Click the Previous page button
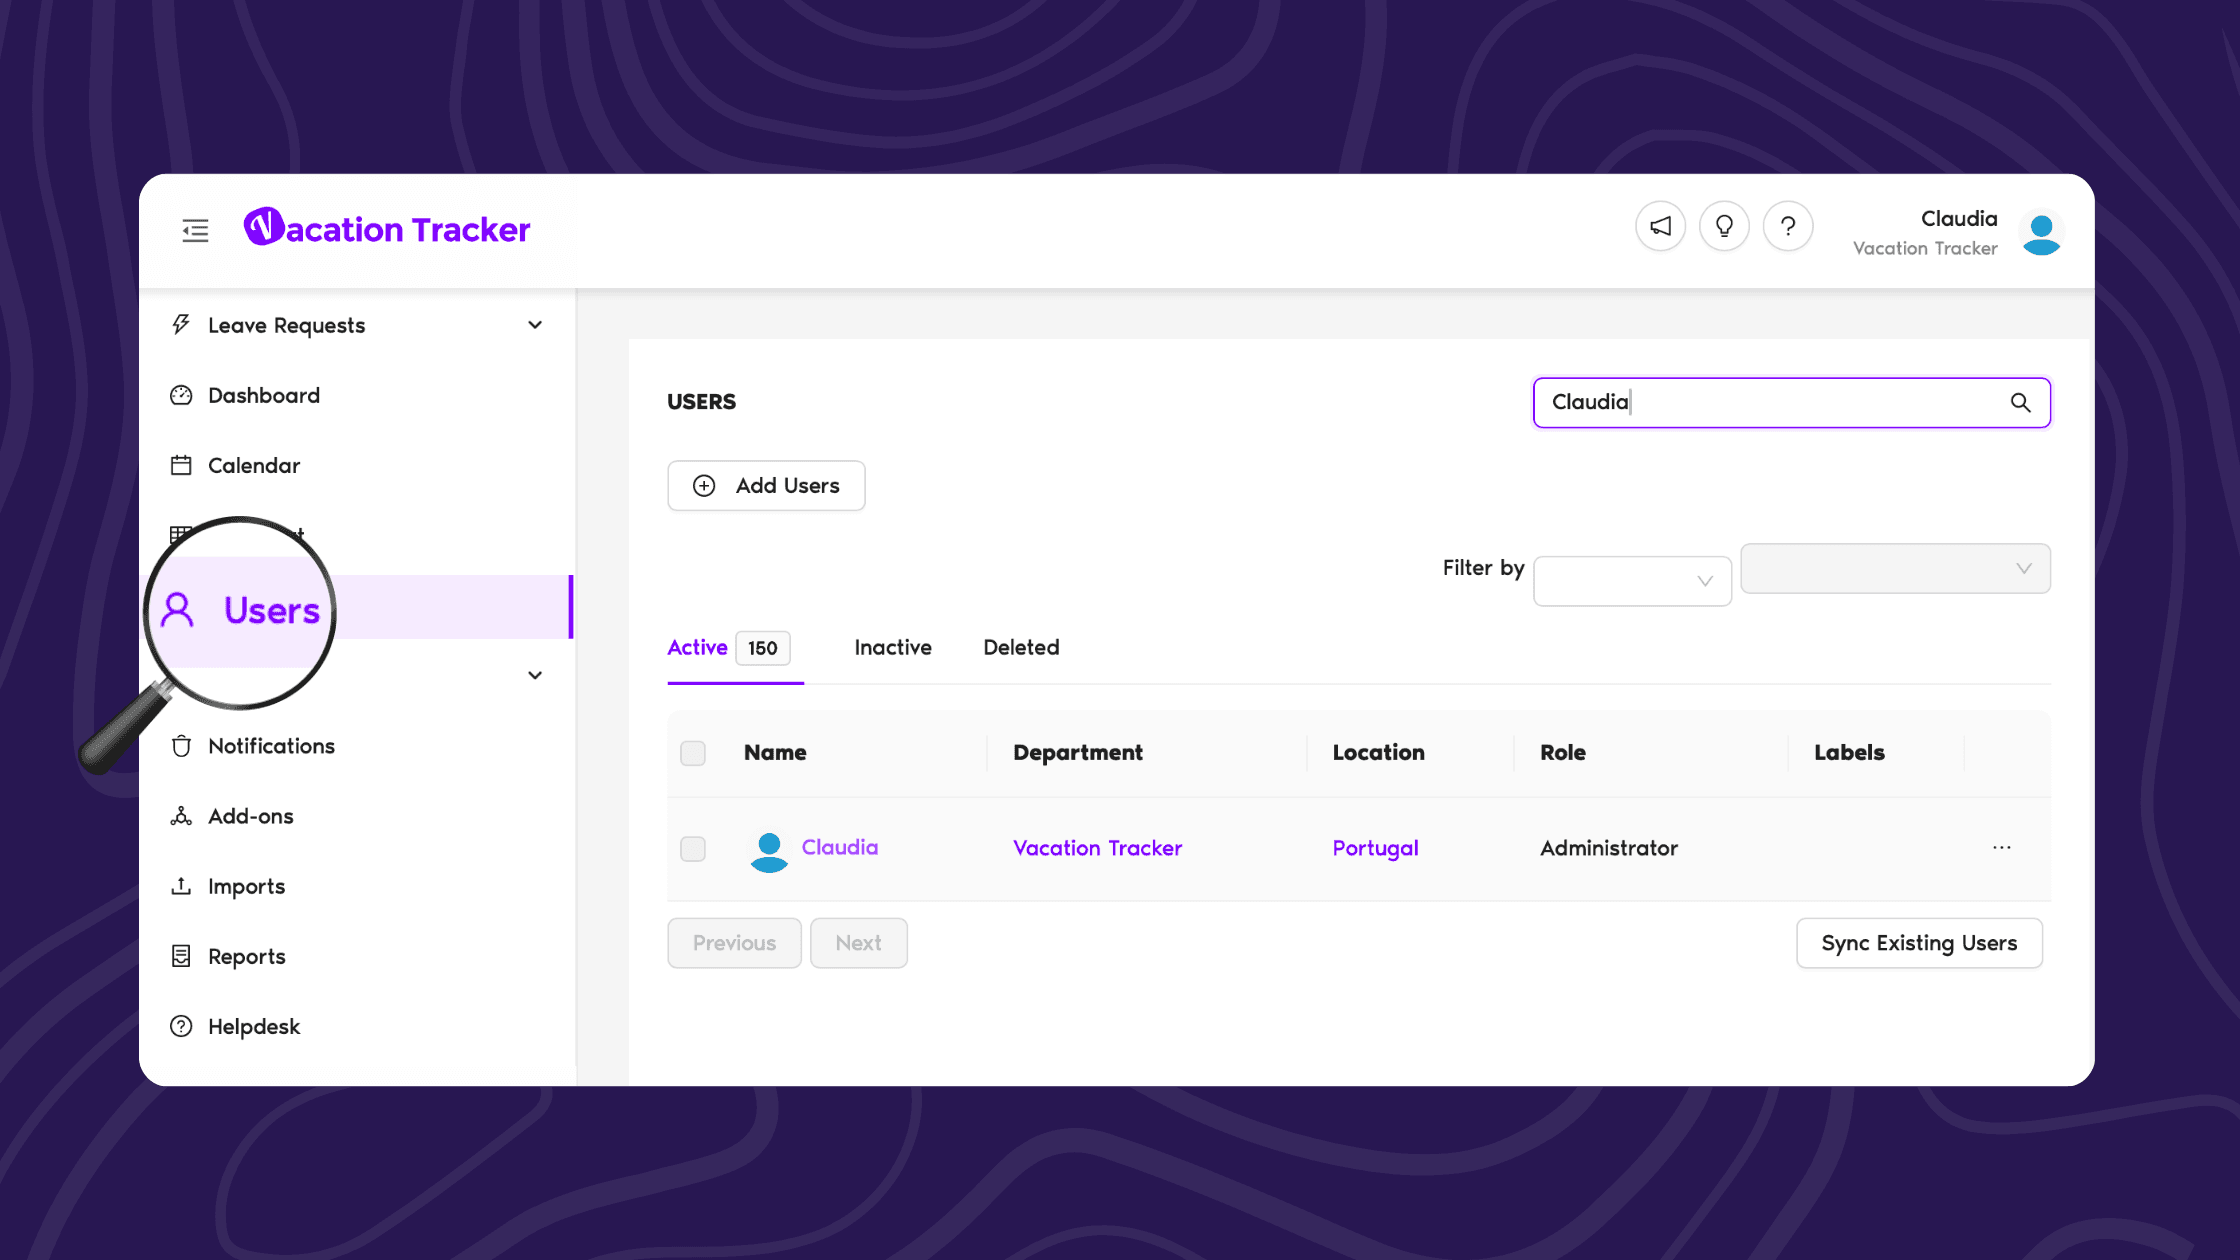Viewport: 2240px width, 1260px height. click(x=734, y=943)
